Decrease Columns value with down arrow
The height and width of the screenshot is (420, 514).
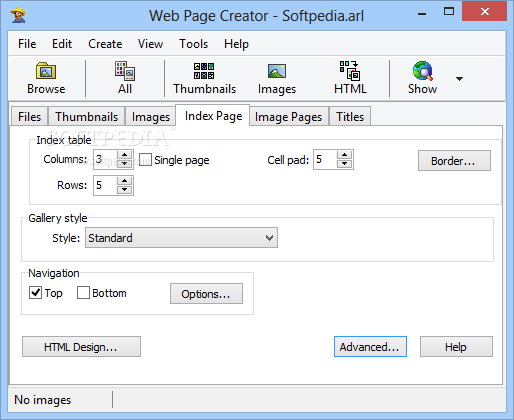125,164
